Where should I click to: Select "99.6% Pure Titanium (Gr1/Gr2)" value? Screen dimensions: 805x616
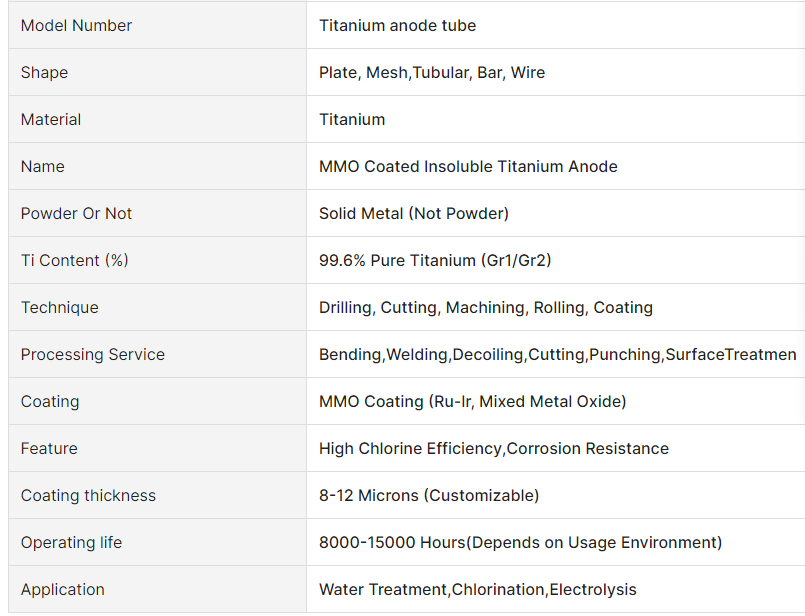[435, 261]
